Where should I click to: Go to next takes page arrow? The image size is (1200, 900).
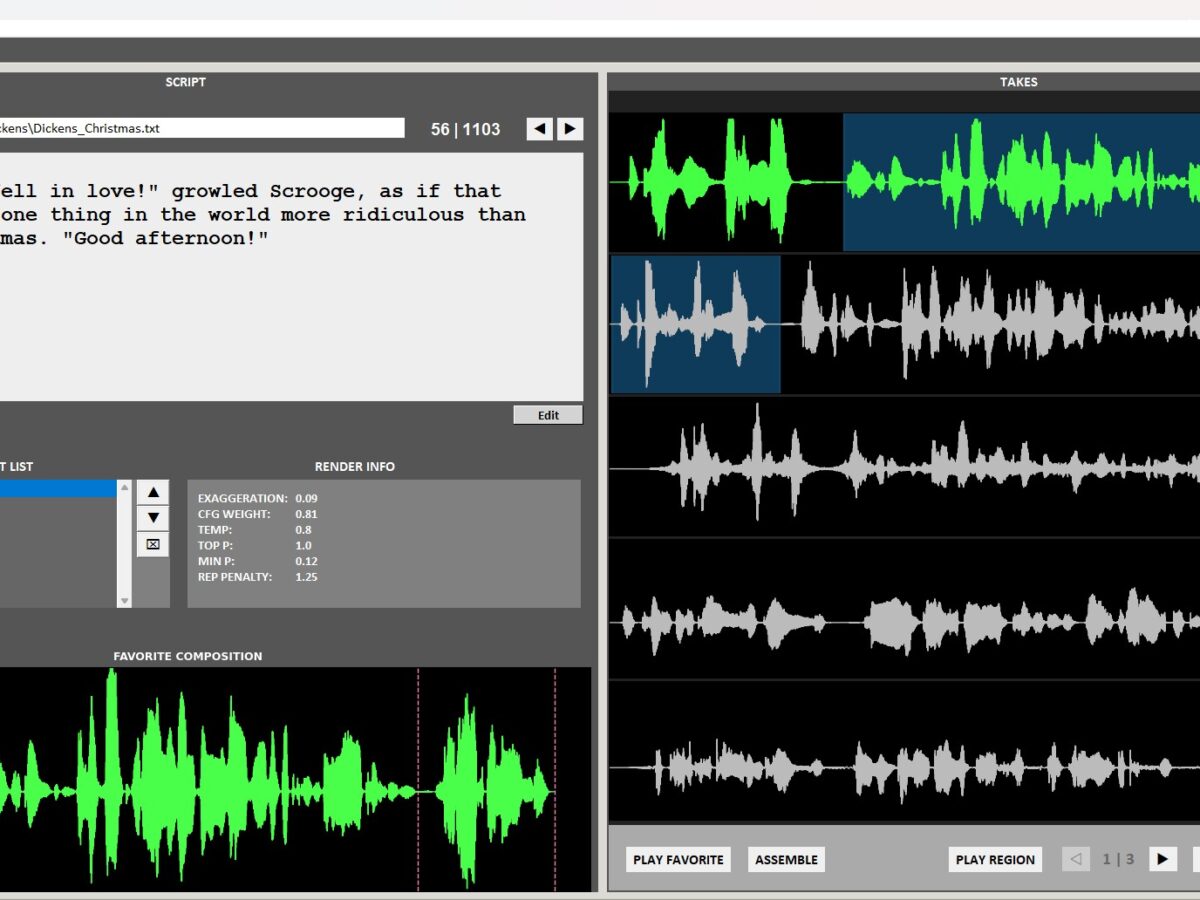1162,859
